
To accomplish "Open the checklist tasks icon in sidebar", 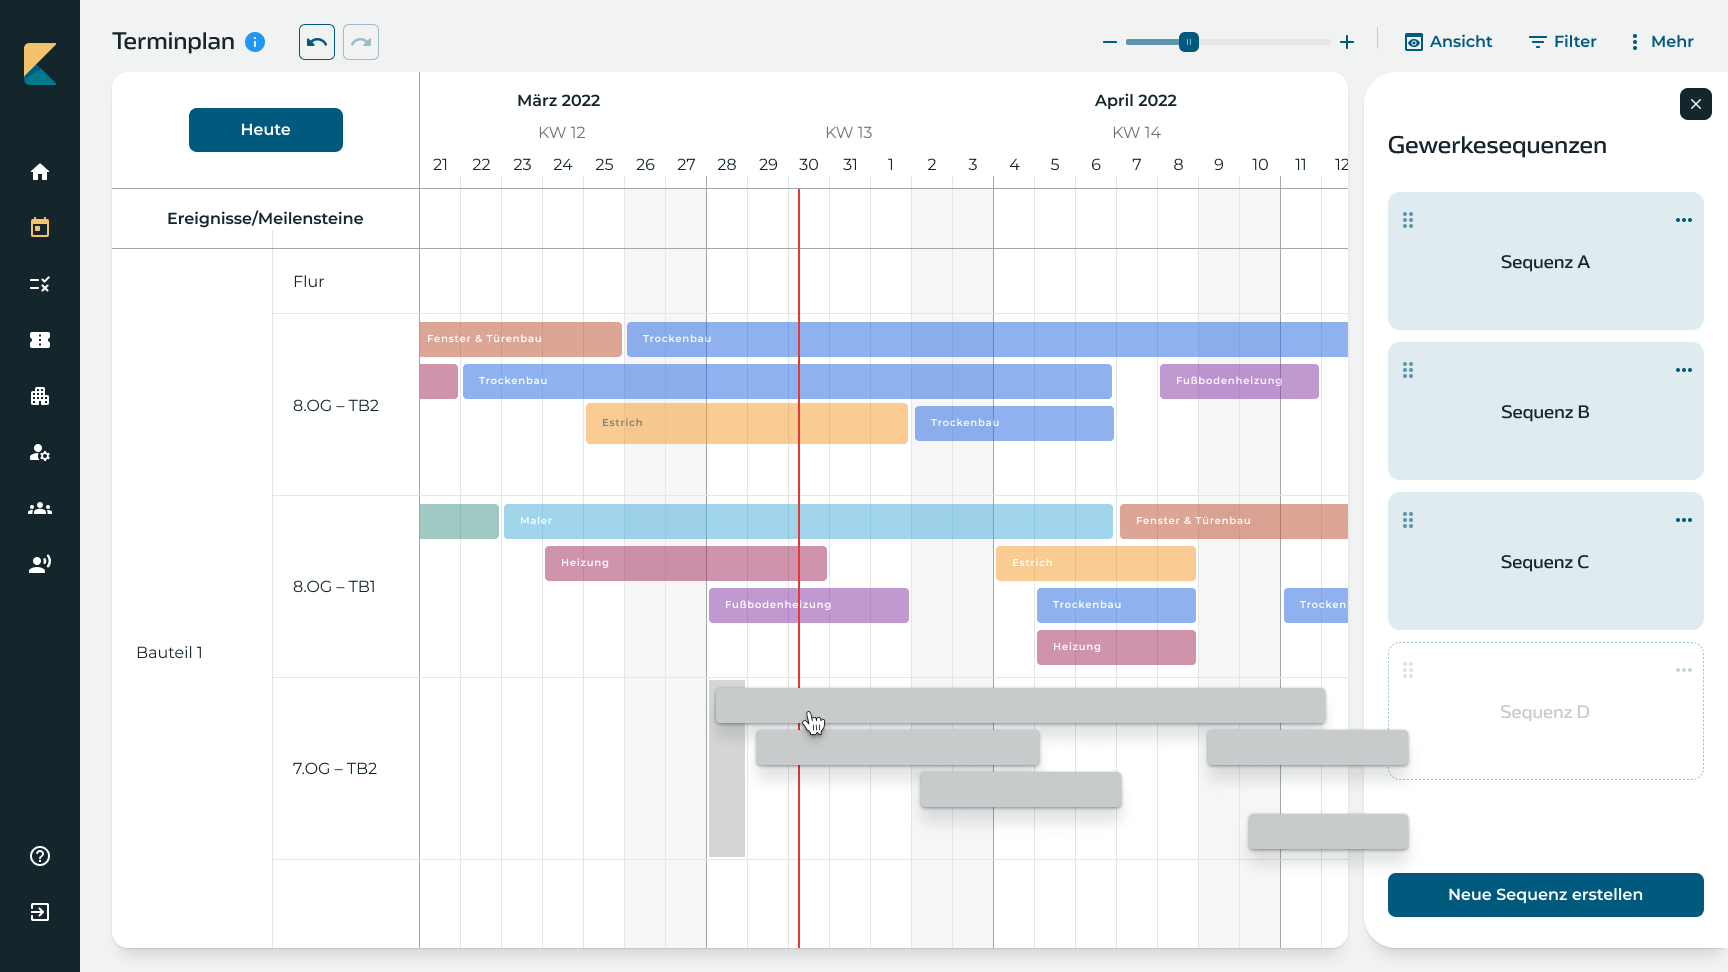I will pos(40,284).
